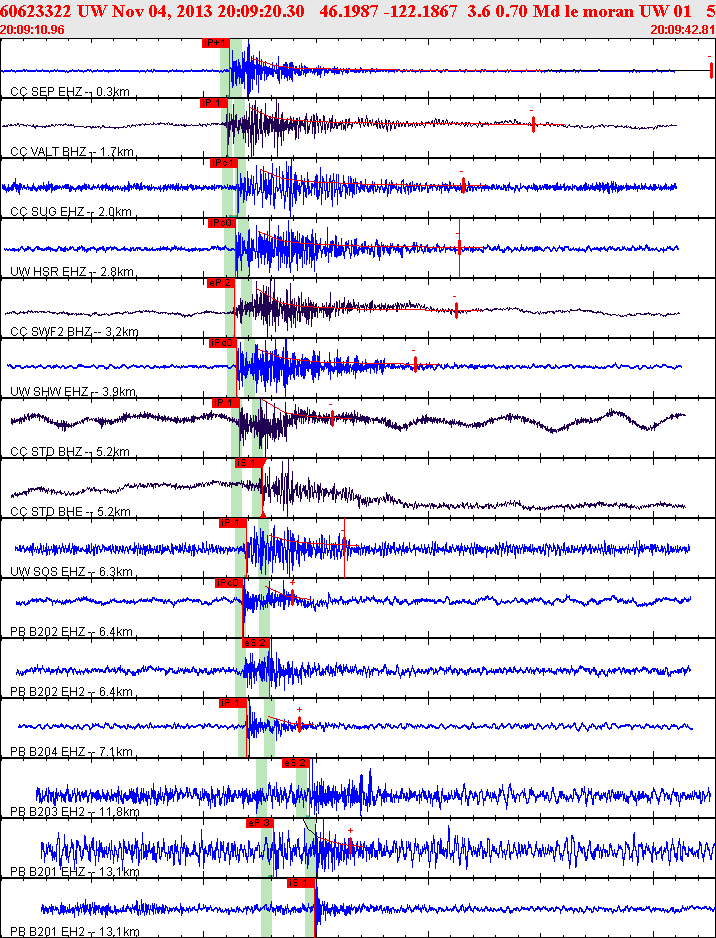Select the station label 'CC STD BHE -- 5.2km'
Image resolution: width=716 pixels, height=938 pixels.
coord(71,511)
